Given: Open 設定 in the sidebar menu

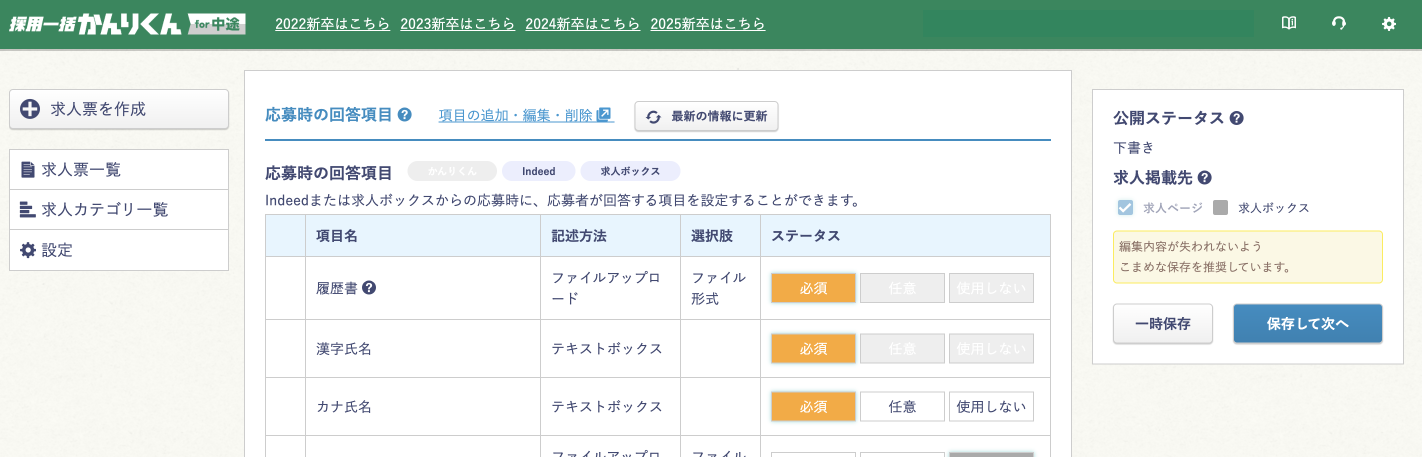Looking at the screenshot, I should click(x=119, y=250).
